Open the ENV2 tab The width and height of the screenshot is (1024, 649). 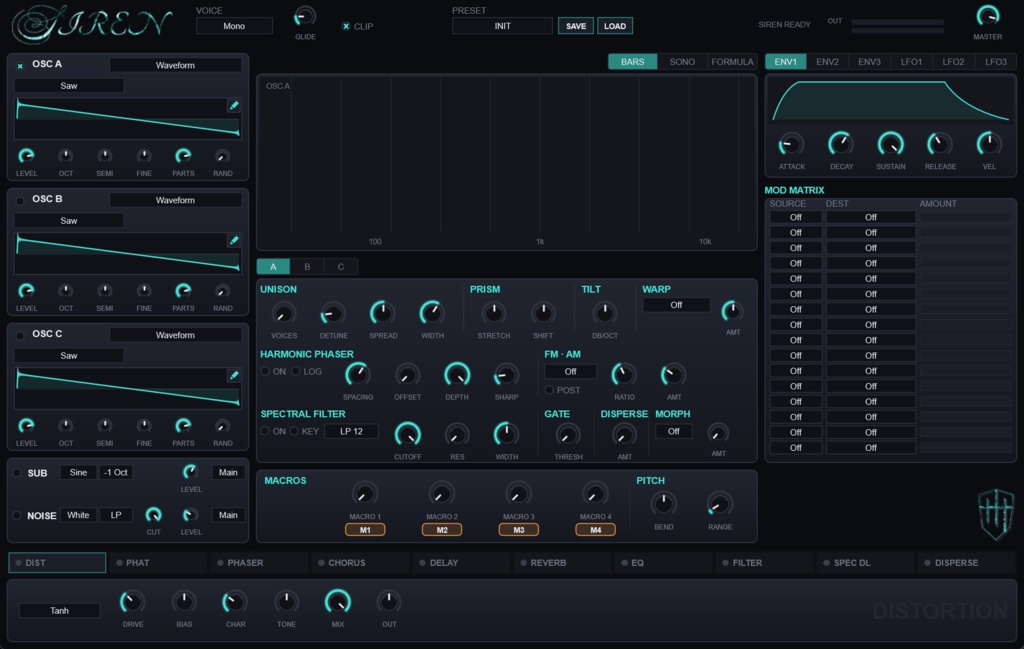pyautogui.click(x=827, y=61)
